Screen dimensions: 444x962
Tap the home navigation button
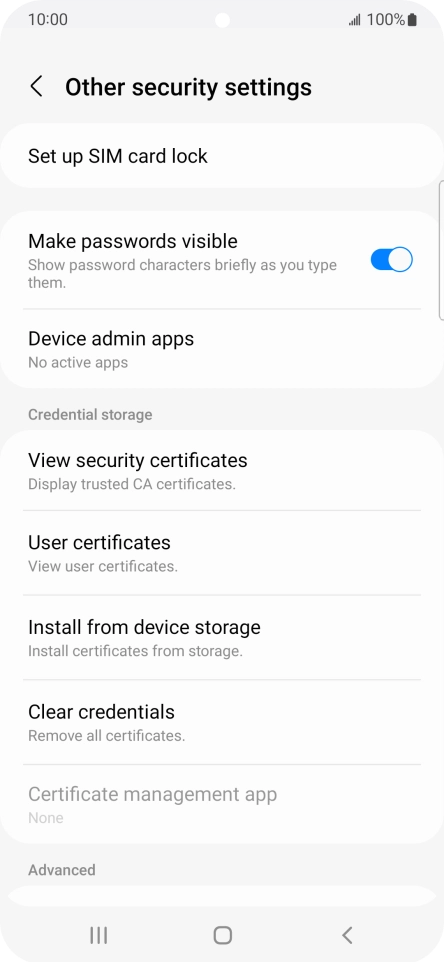[222, 935]
